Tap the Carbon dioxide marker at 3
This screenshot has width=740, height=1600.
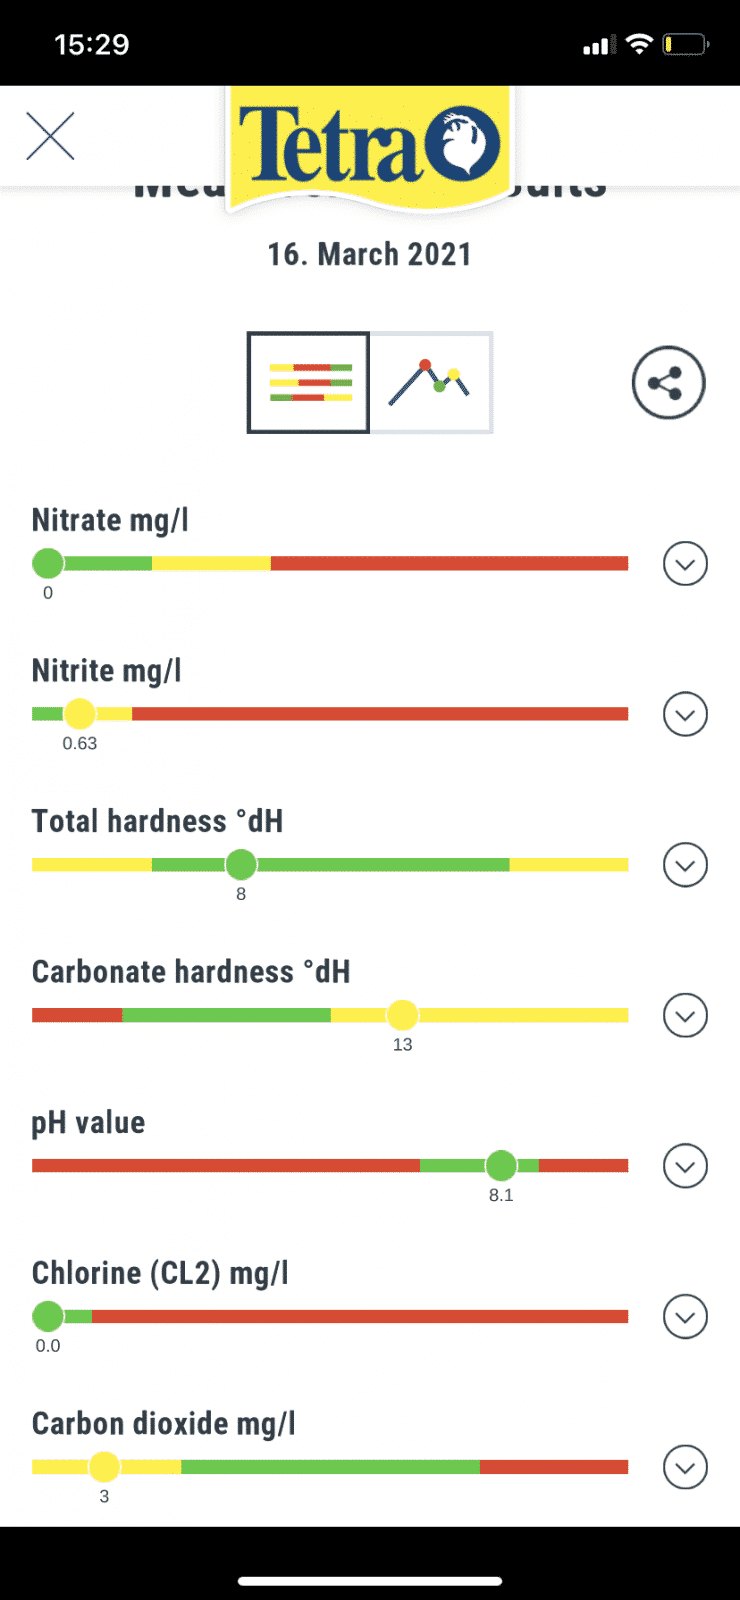104,1467
